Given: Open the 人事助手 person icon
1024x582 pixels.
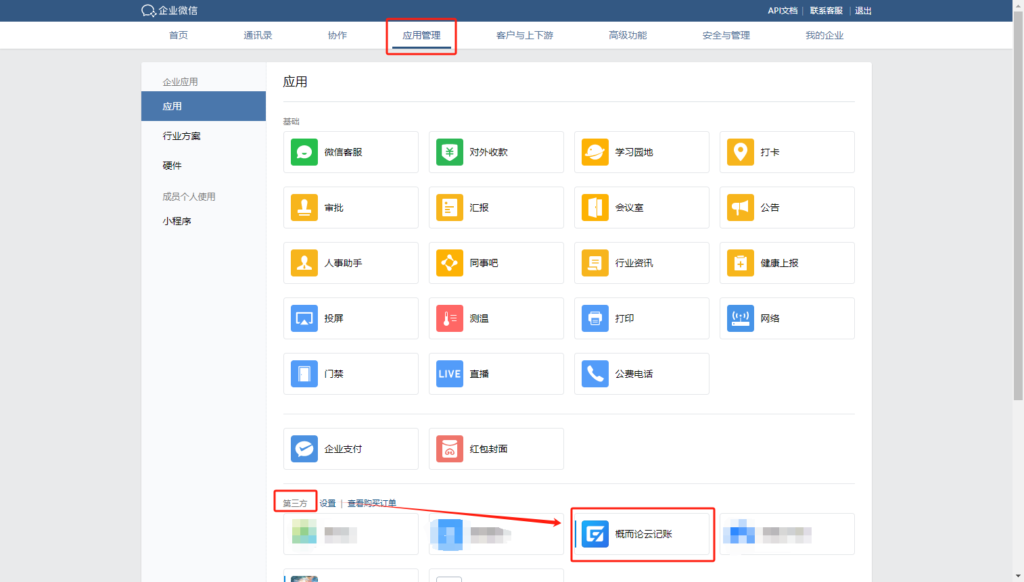Looking at the screenshot, I should coord(304,263).
